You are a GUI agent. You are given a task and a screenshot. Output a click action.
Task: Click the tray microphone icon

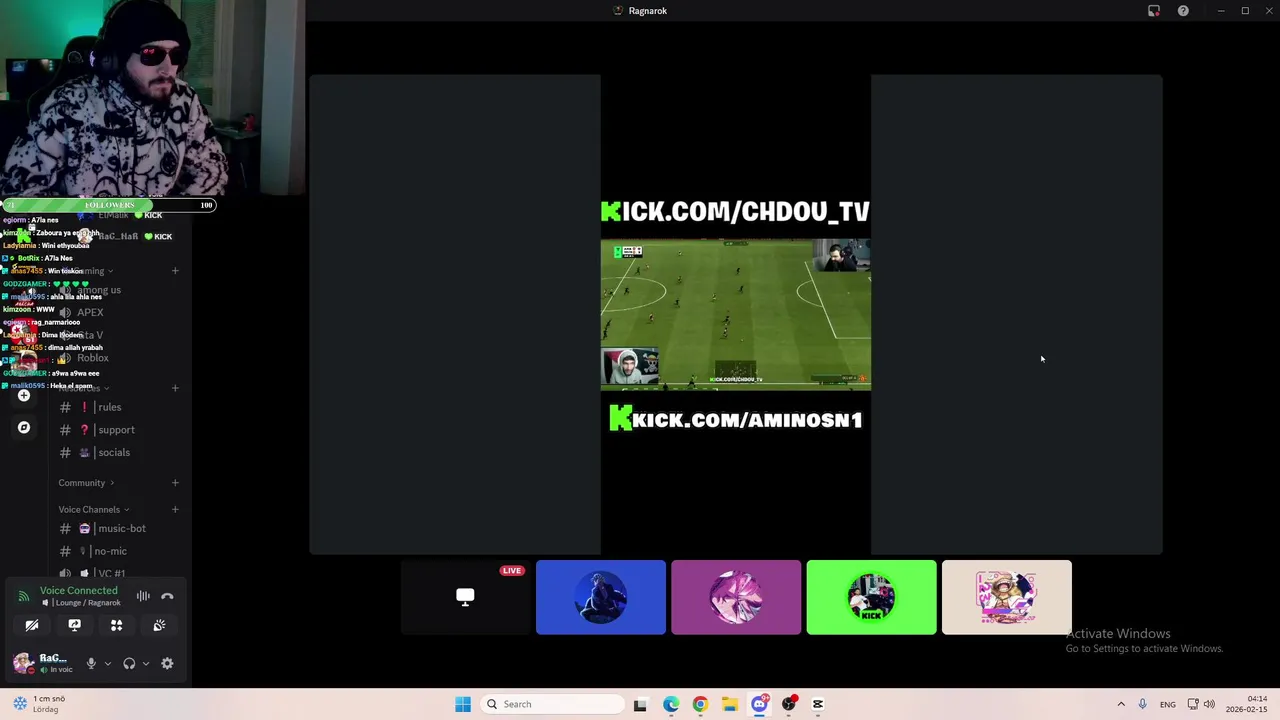1143,704
